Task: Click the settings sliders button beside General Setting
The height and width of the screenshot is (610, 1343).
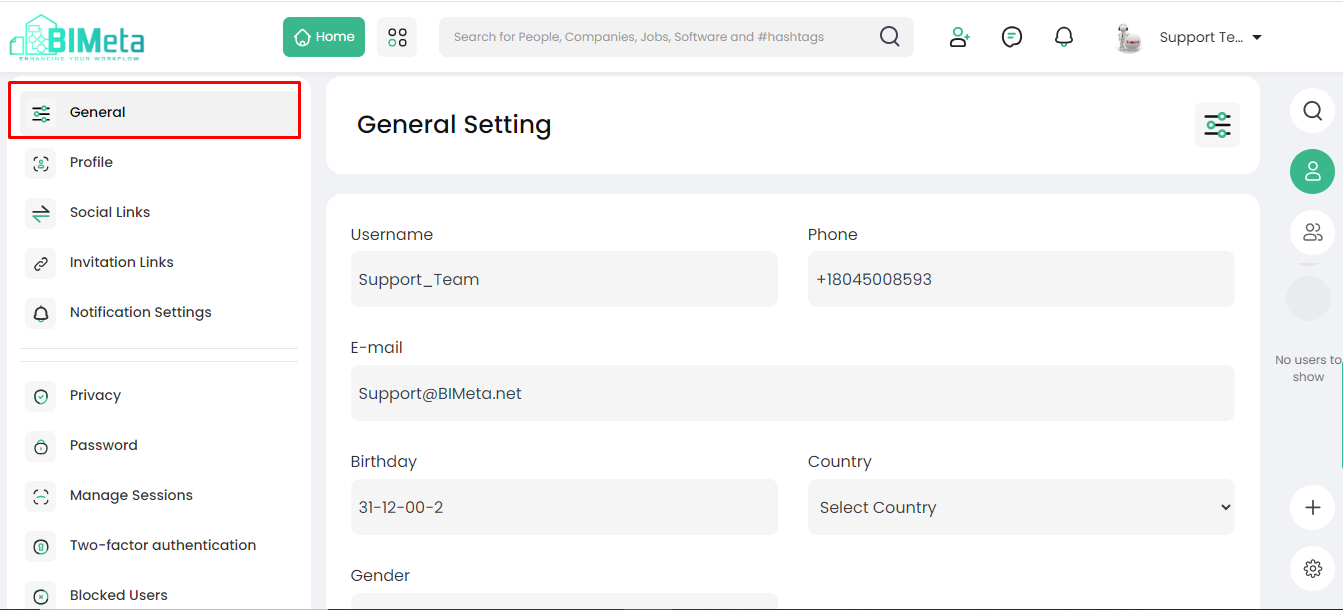Action: [x=1217, y=125]
